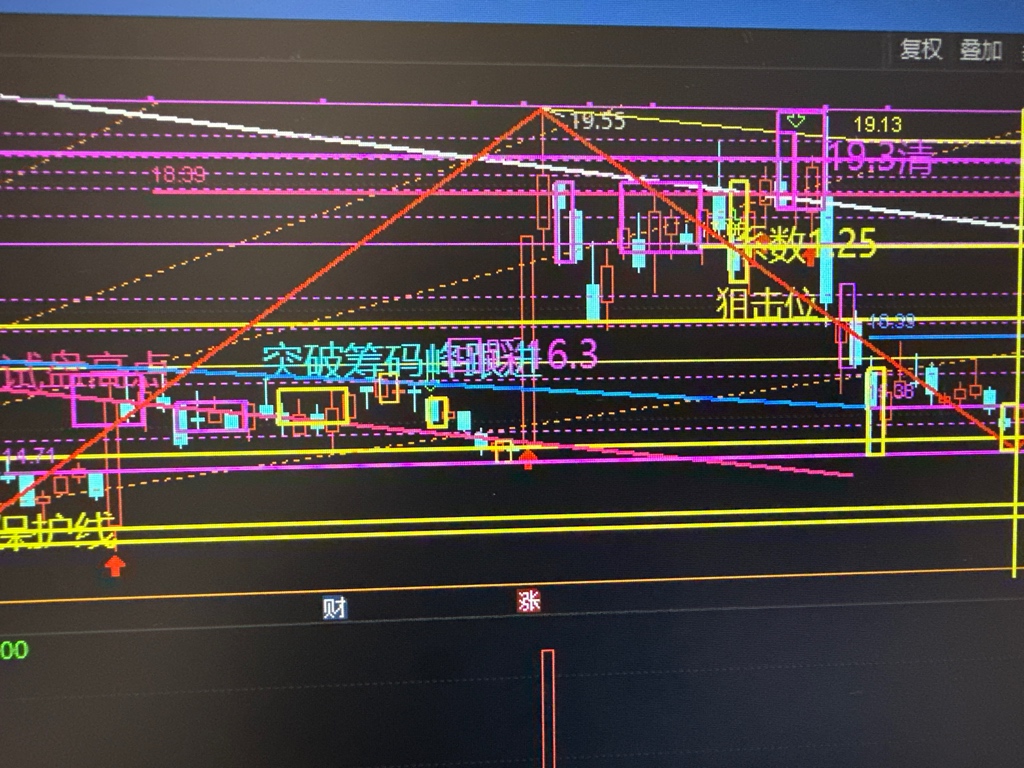Select the 19.13 yellow price label
1024x768 pixels.
[x=877, y=124]
